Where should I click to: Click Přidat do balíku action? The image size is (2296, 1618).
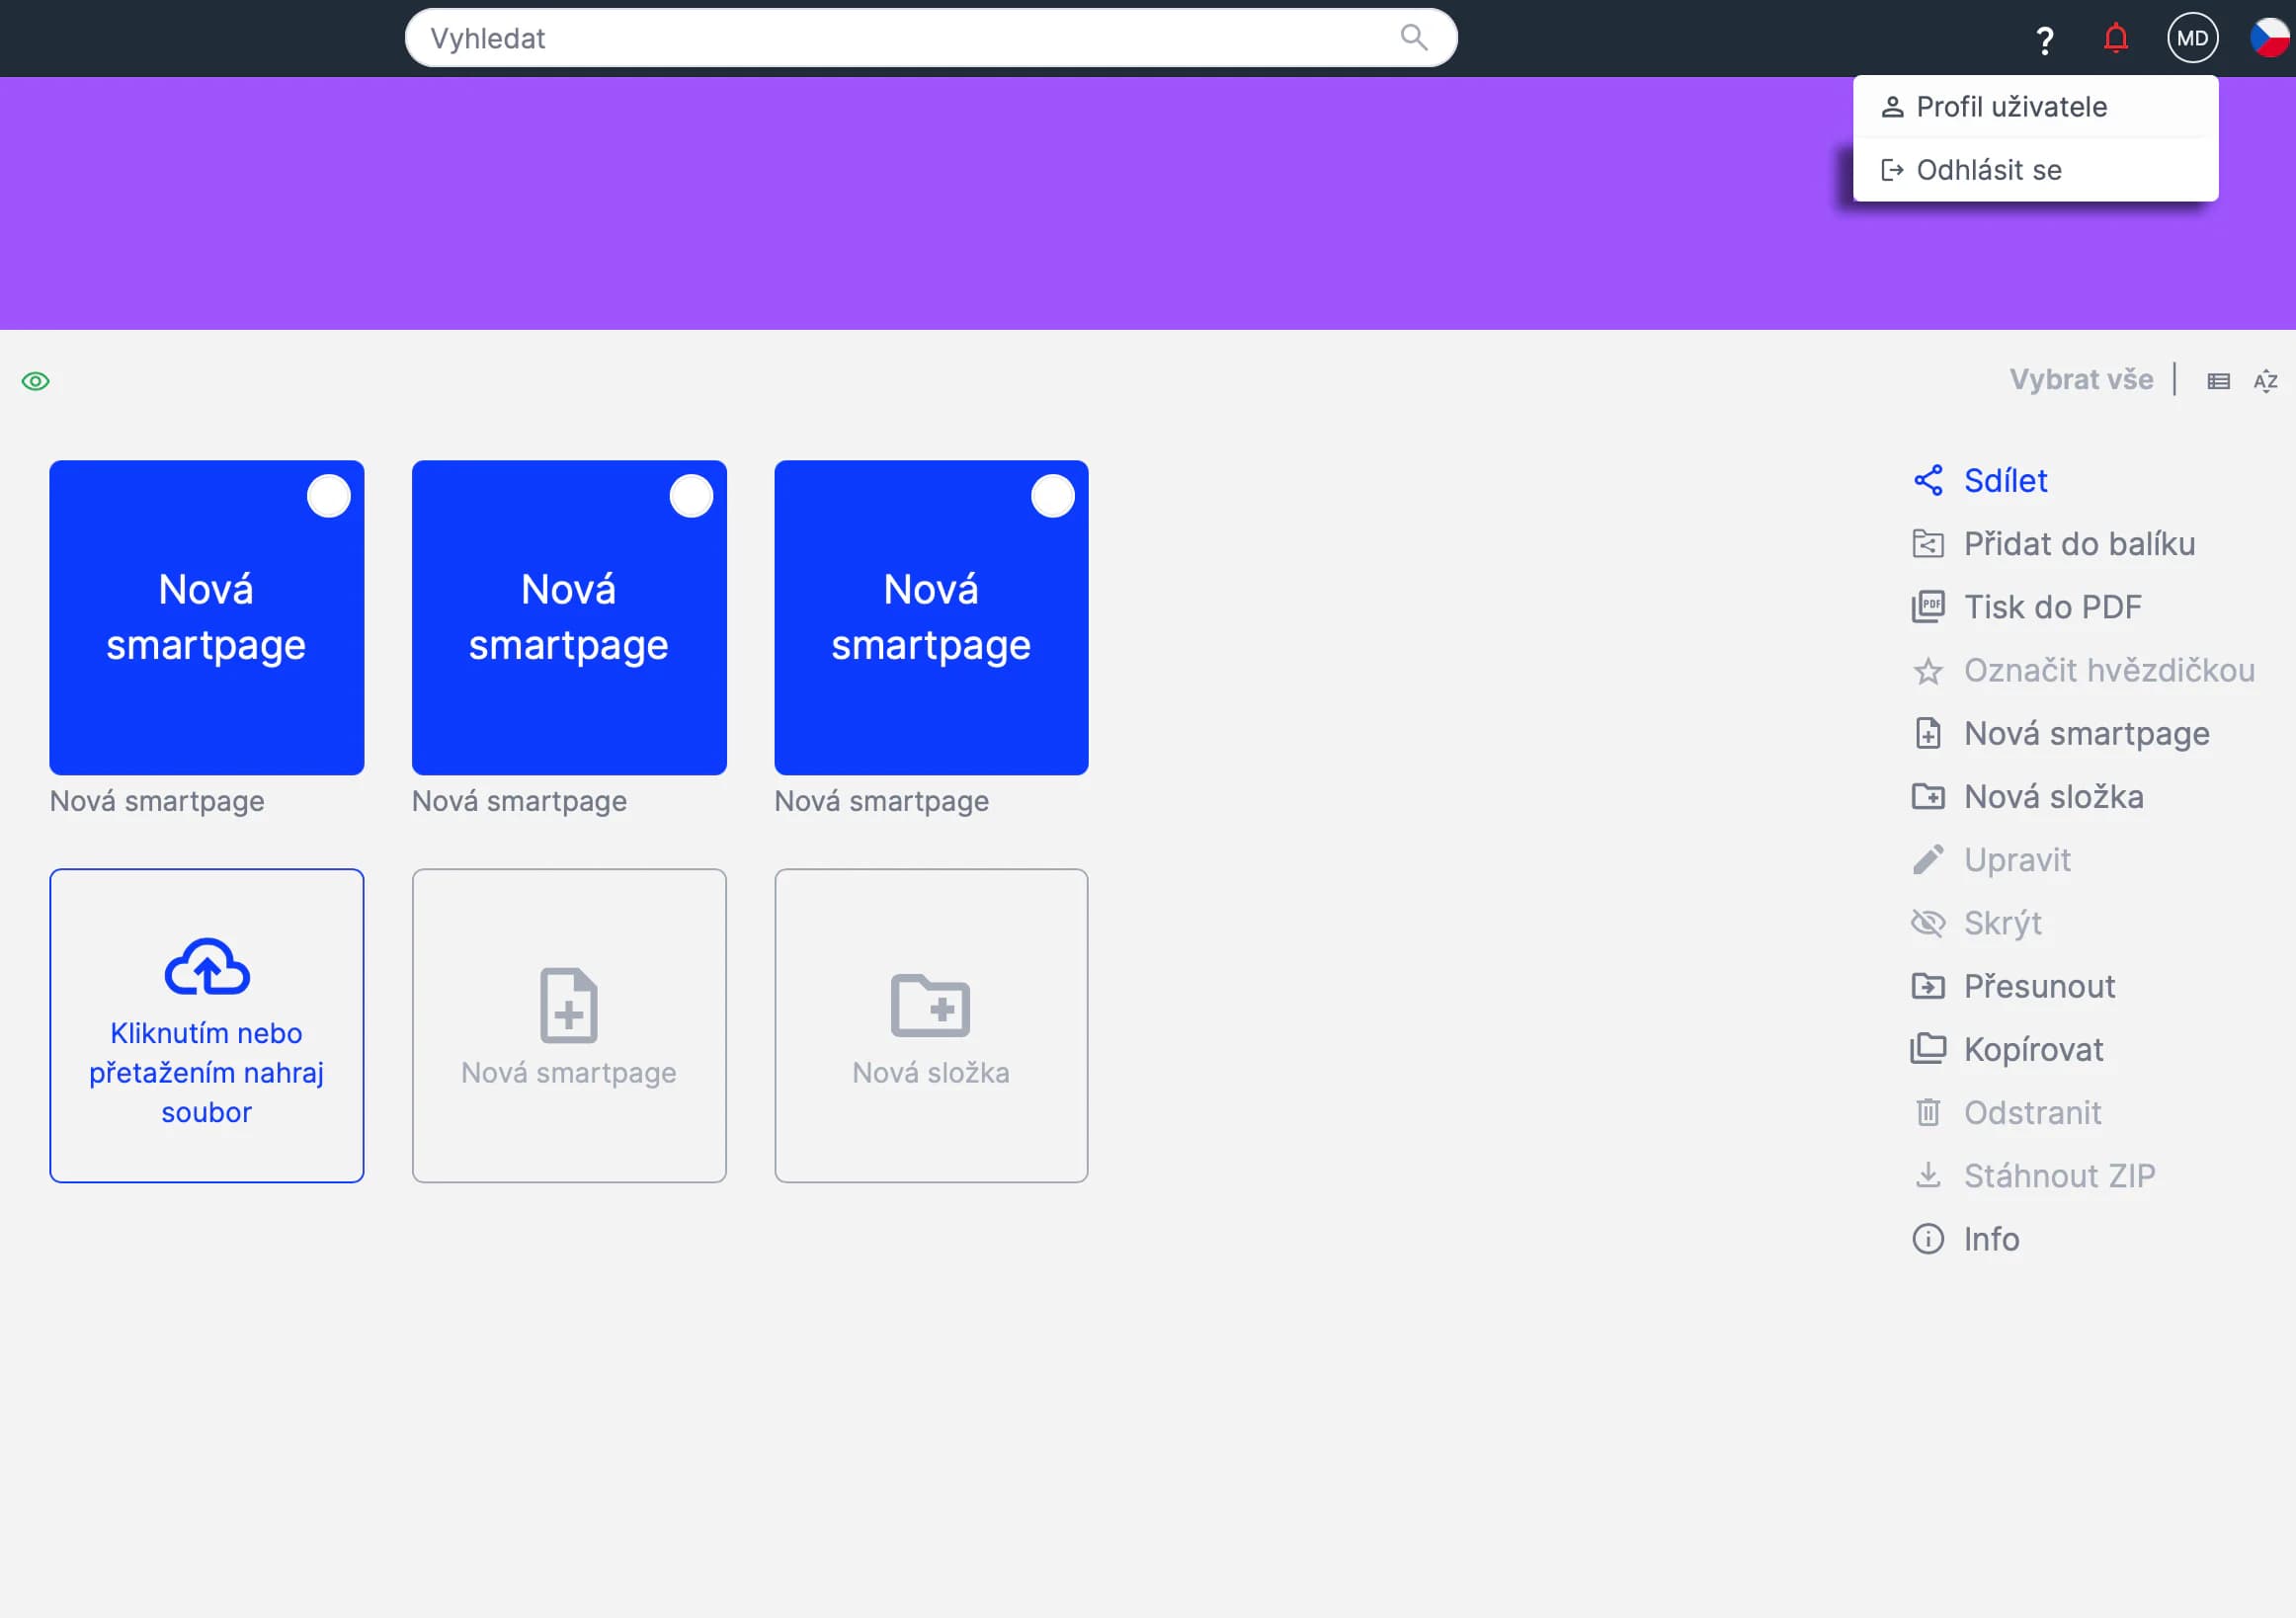pos(2078,544)
